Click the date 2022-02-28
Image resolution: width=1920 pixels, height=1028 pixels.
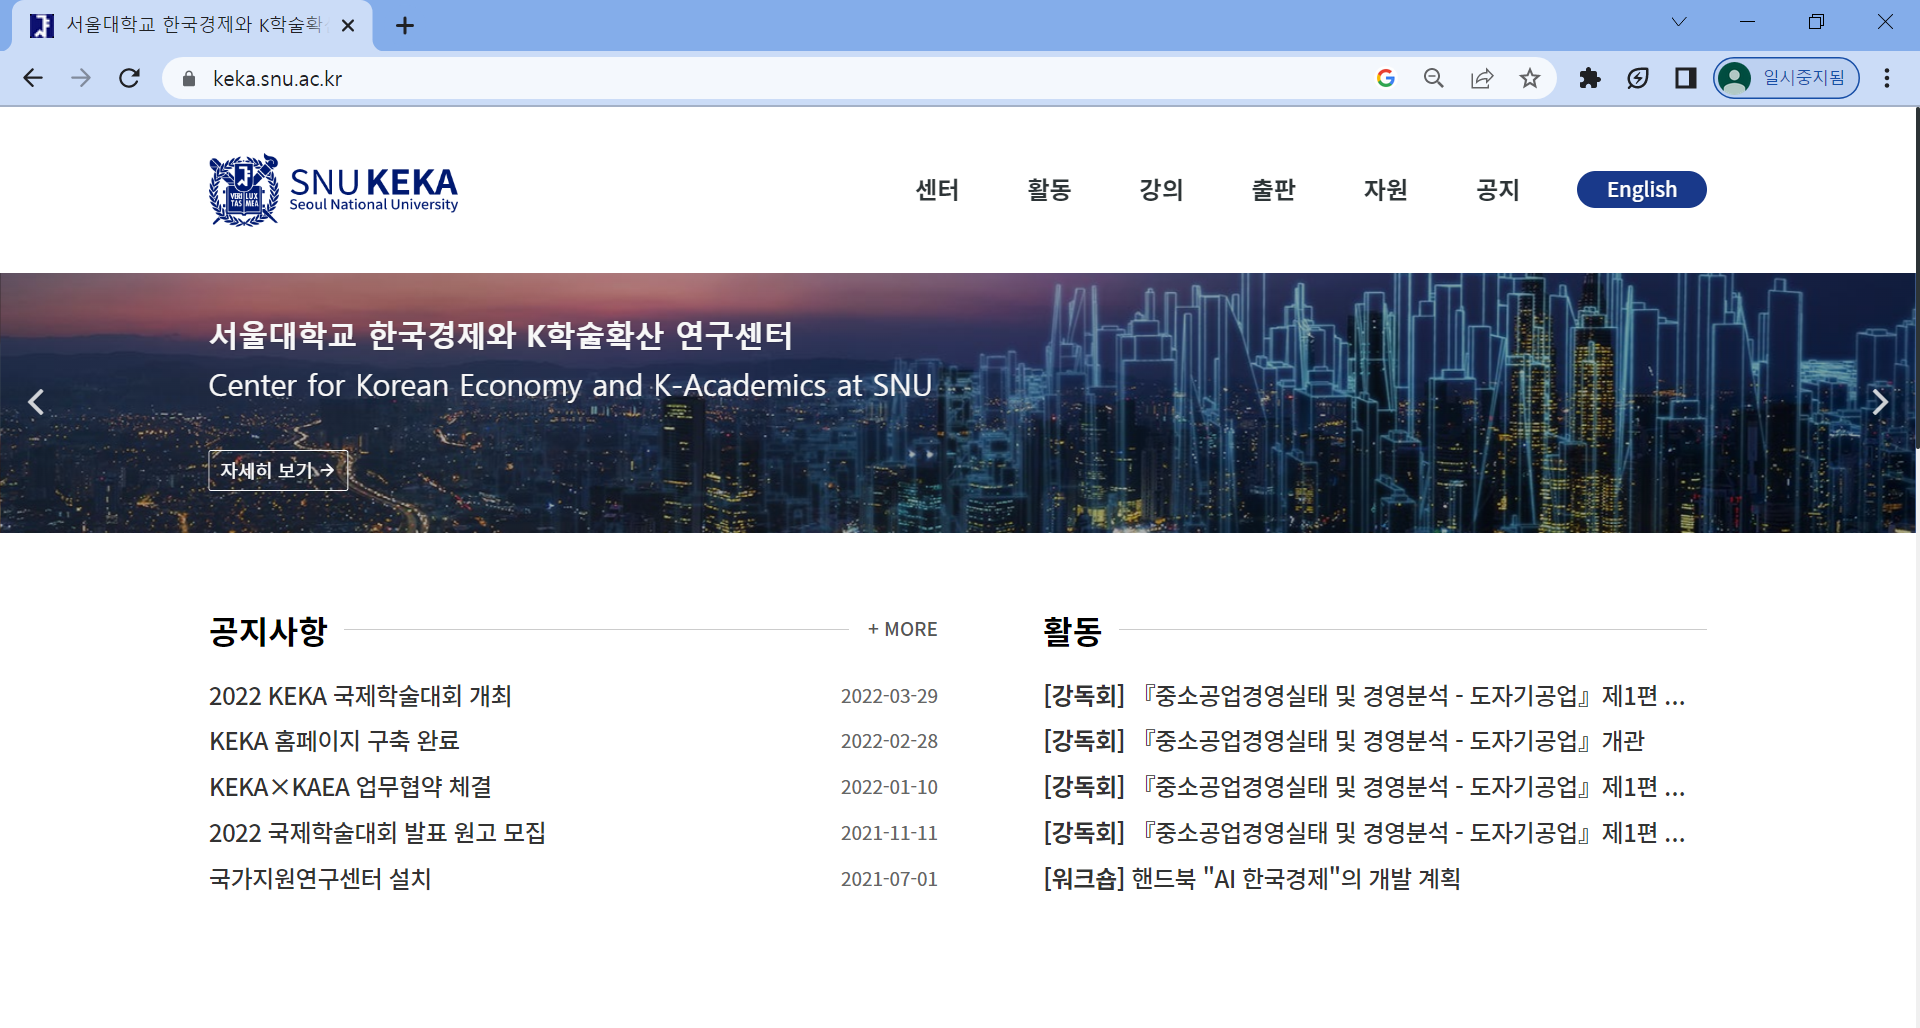click(x=889, y=741)
